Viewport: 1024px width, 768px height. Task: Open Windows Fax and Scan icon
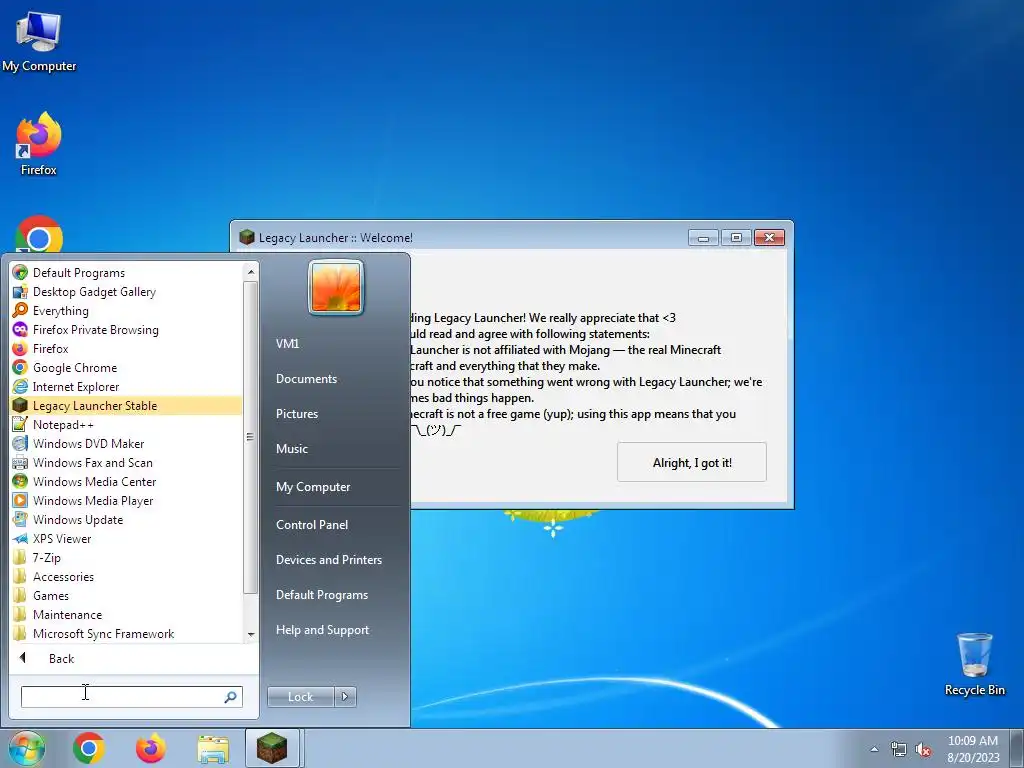20,462
